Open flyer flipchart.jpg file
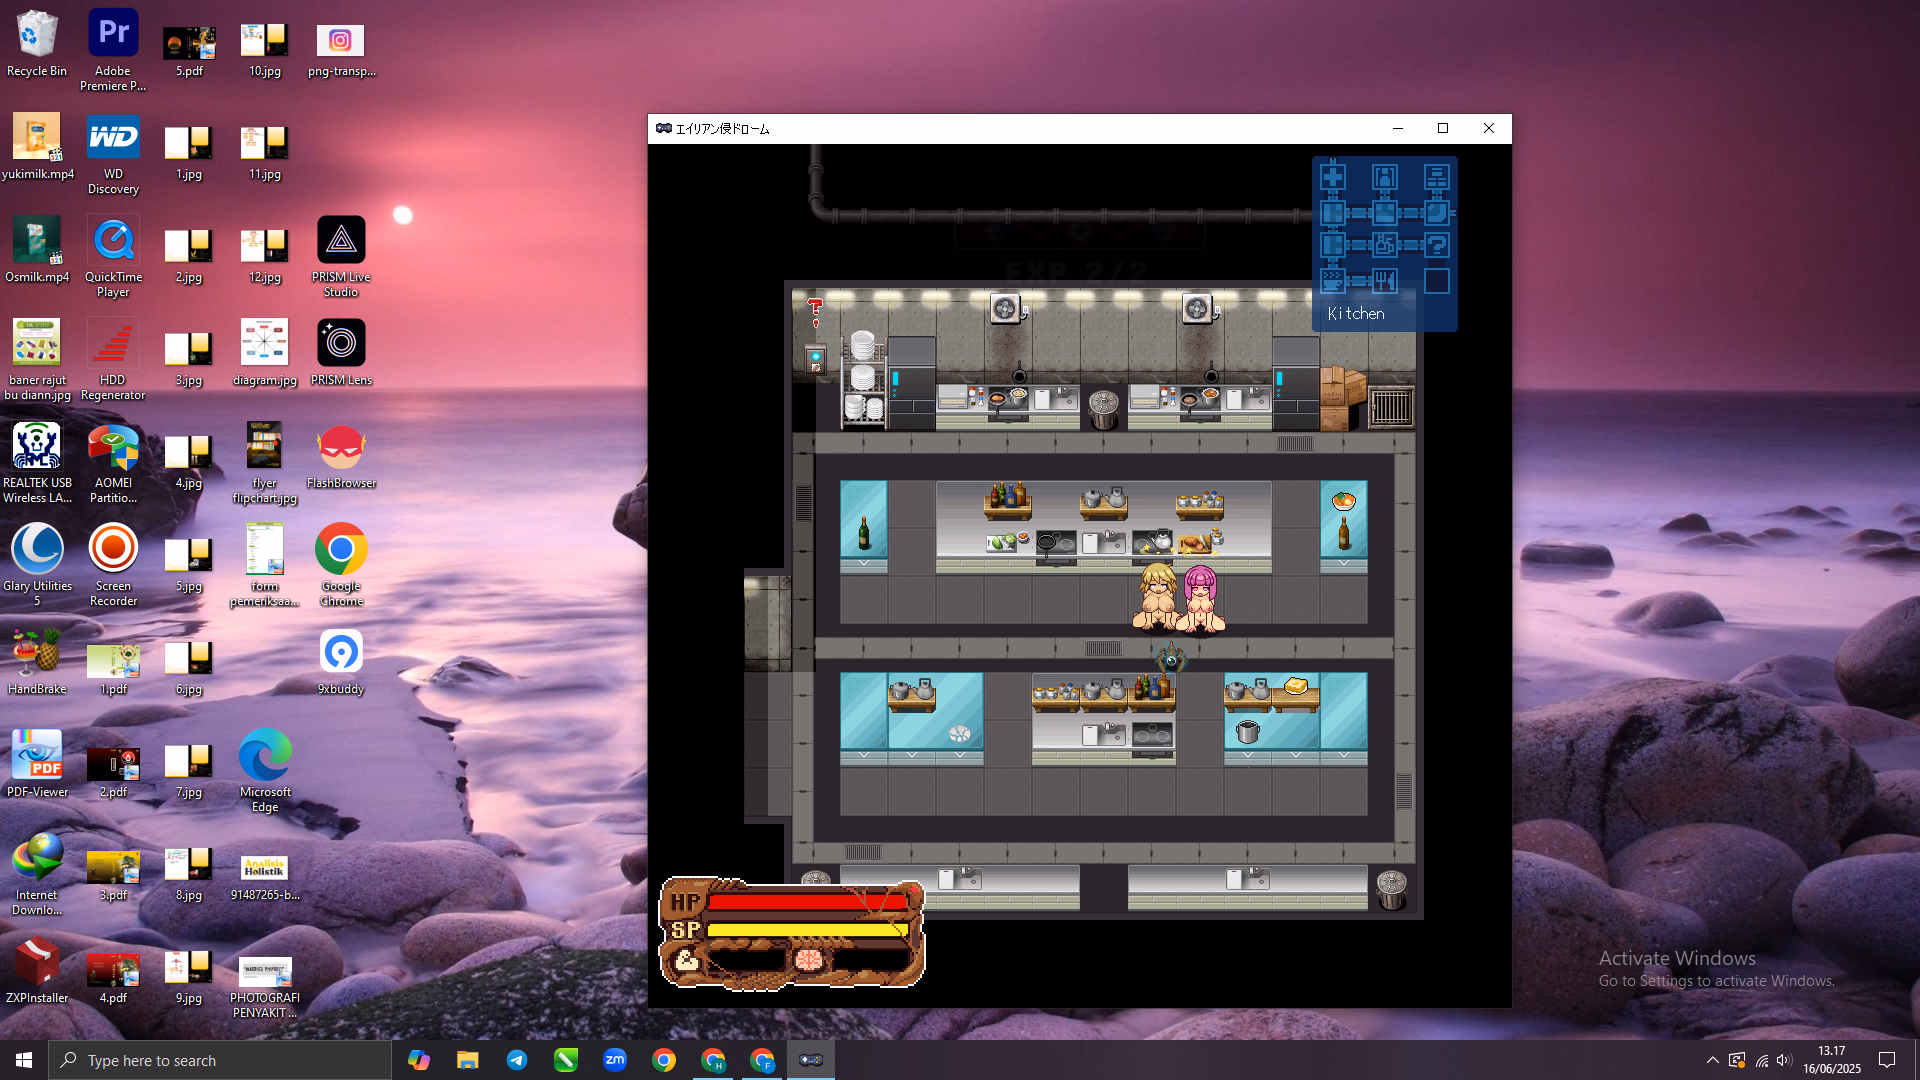This screenshot has width=1920, height=1080. [x=265, y=463]
